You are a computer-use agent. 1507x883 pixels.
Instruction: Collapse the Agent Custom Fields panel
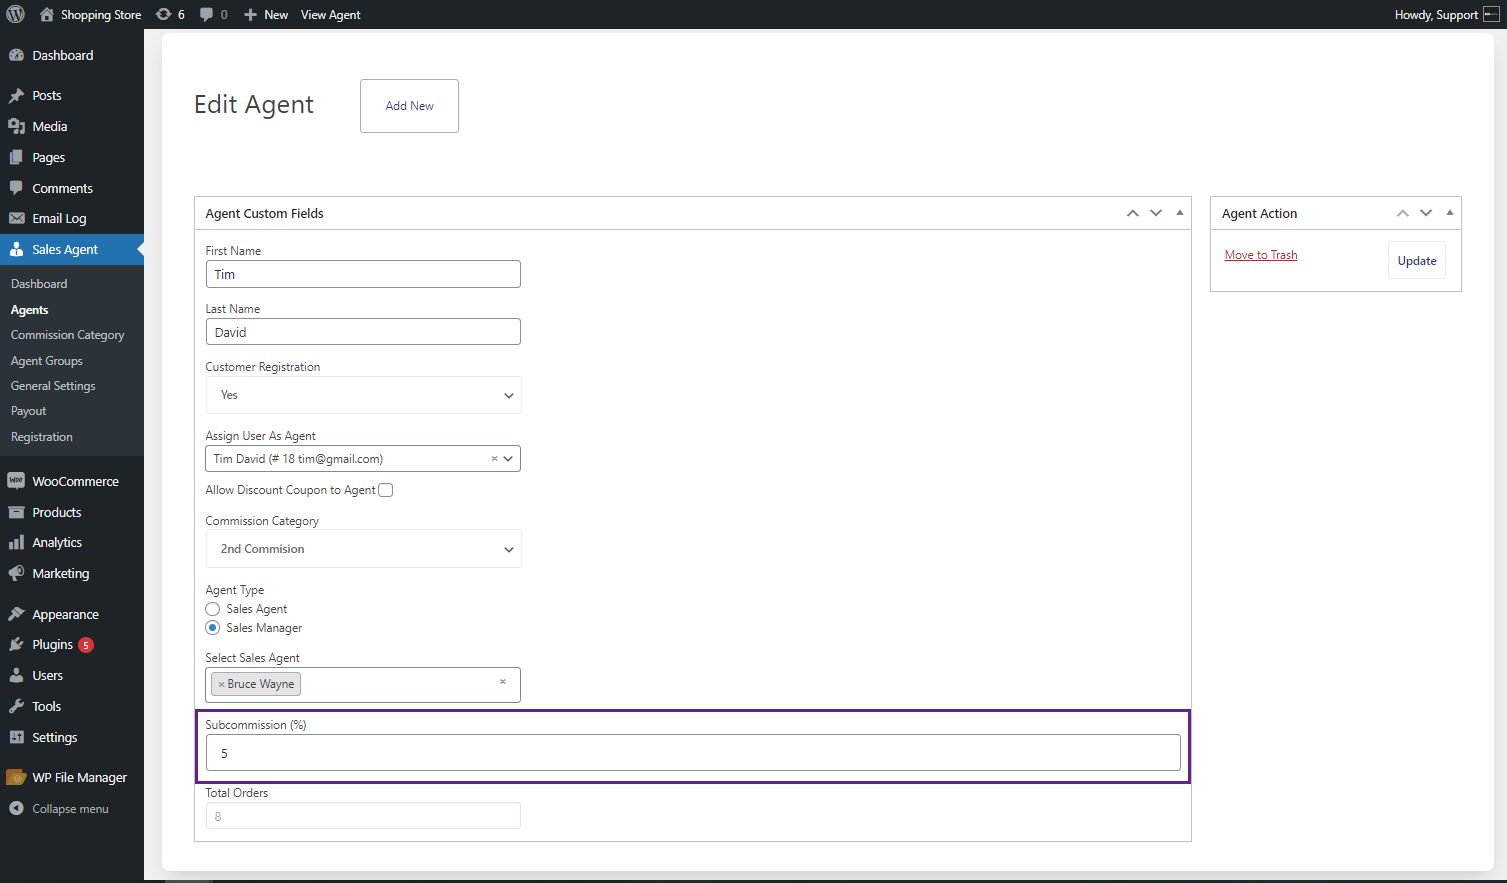coord(1180,213)
